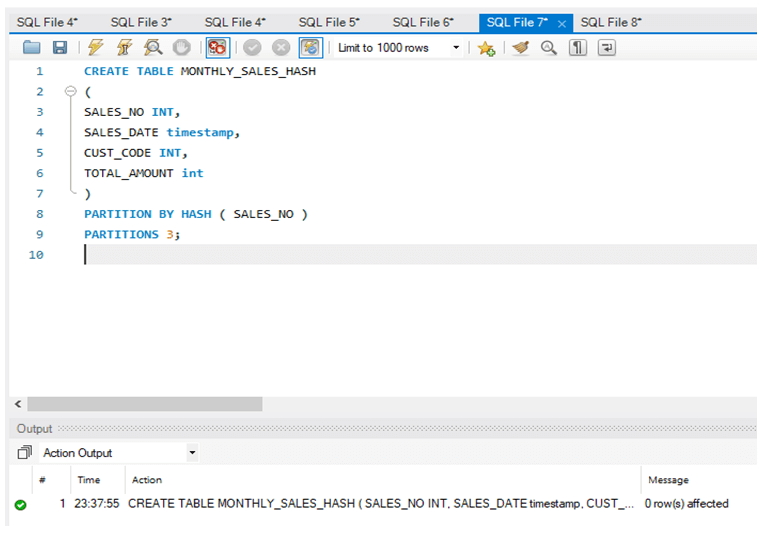
Task: Click the Action column header
Action: coord(147,480)
